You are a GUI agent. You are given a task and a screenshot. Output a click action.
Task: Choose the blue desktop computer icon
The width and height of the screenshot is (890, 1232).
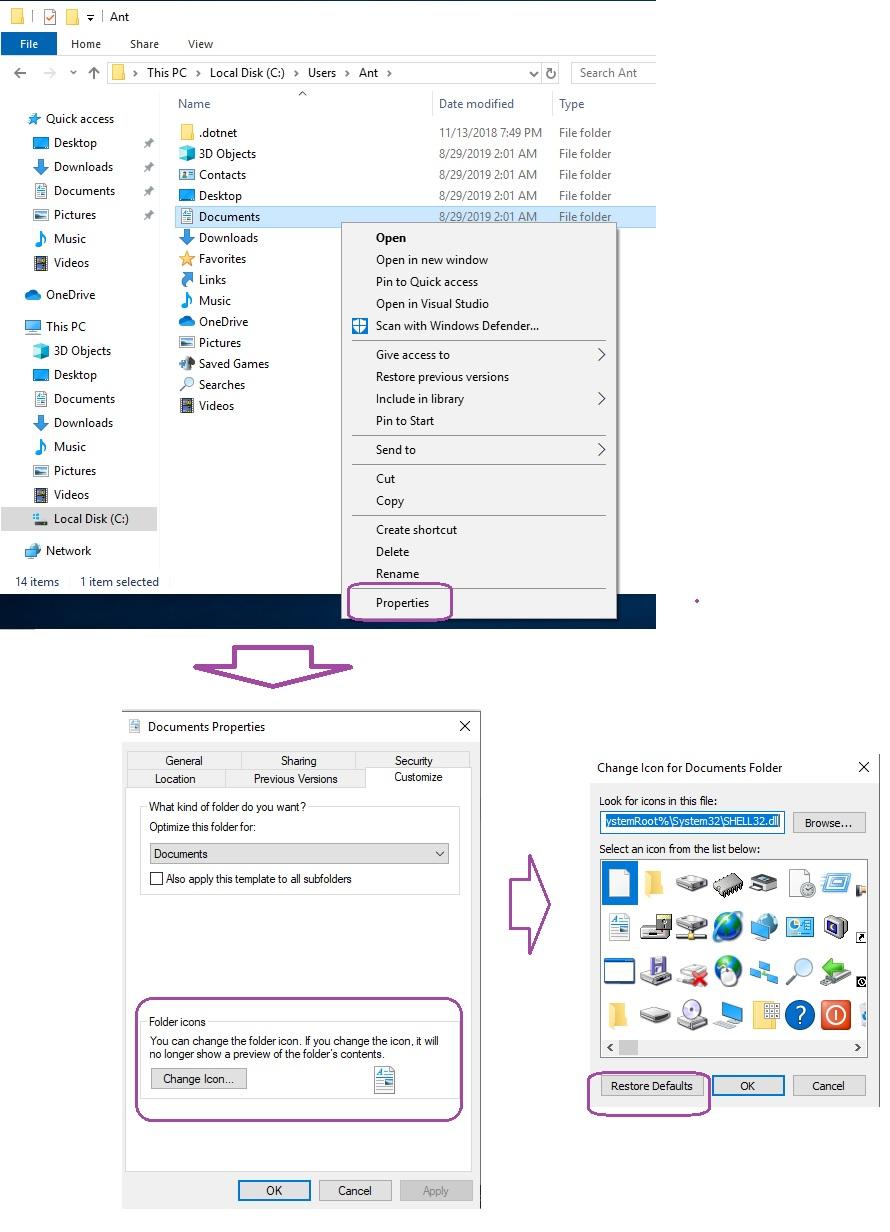click(x=728, y=1015)
